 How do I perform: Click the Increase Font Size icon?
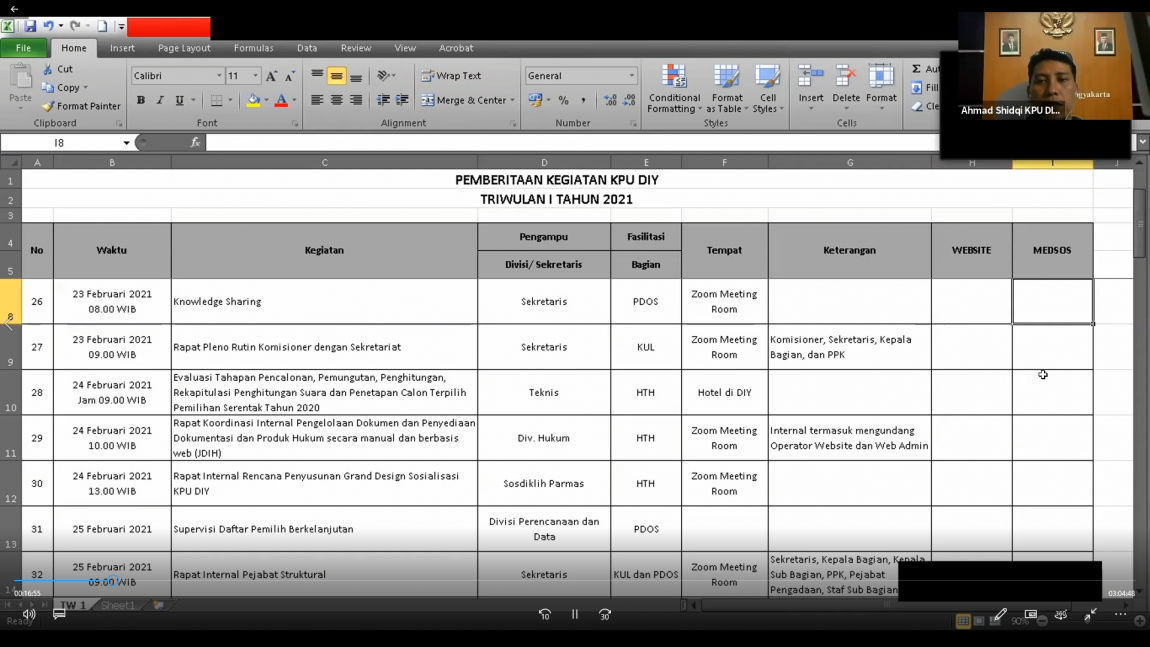pos(271,76)
